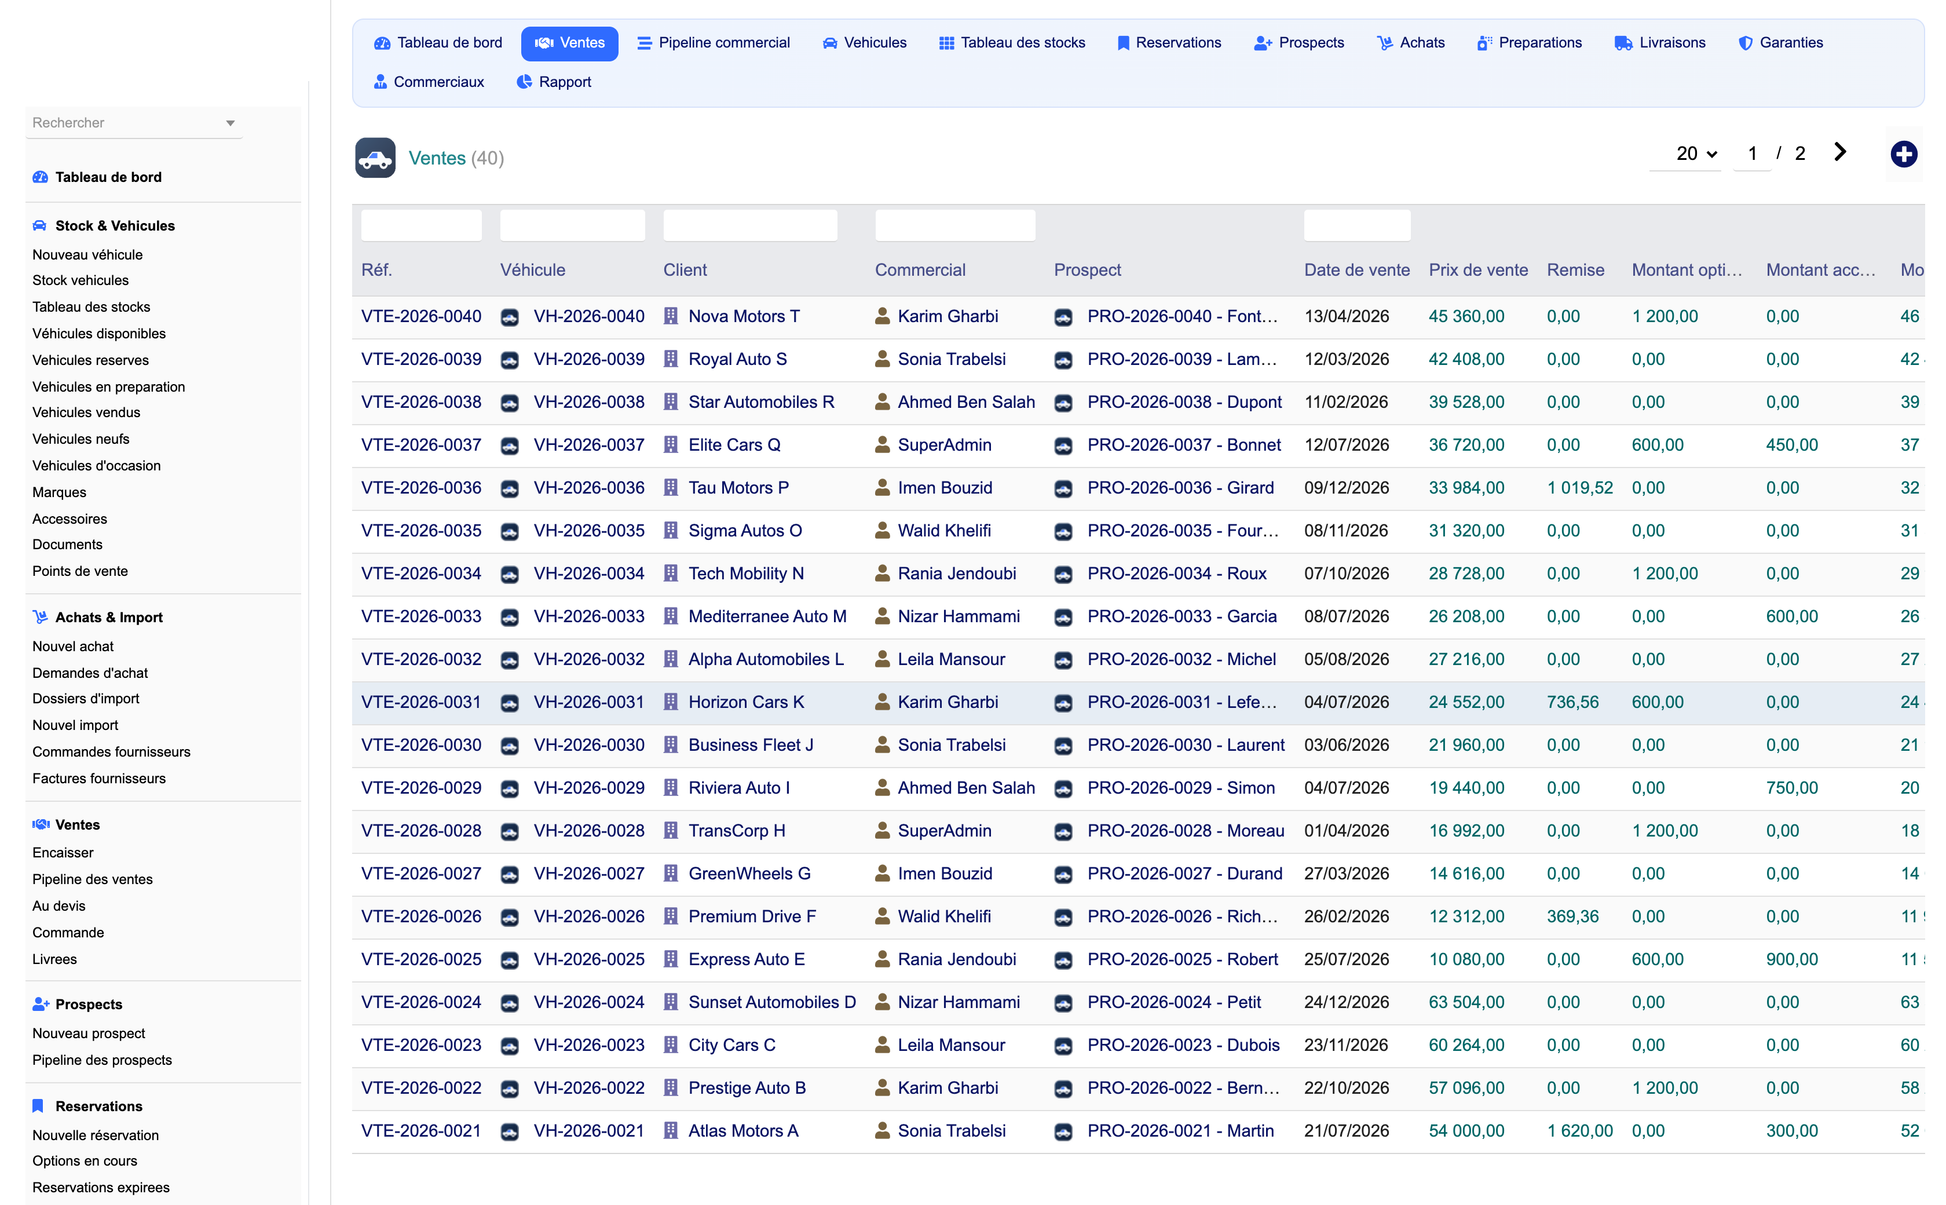This screenshot has height=1205, width=1946.
Task: Sort by Prix de vente column header
Action: 1478,270
